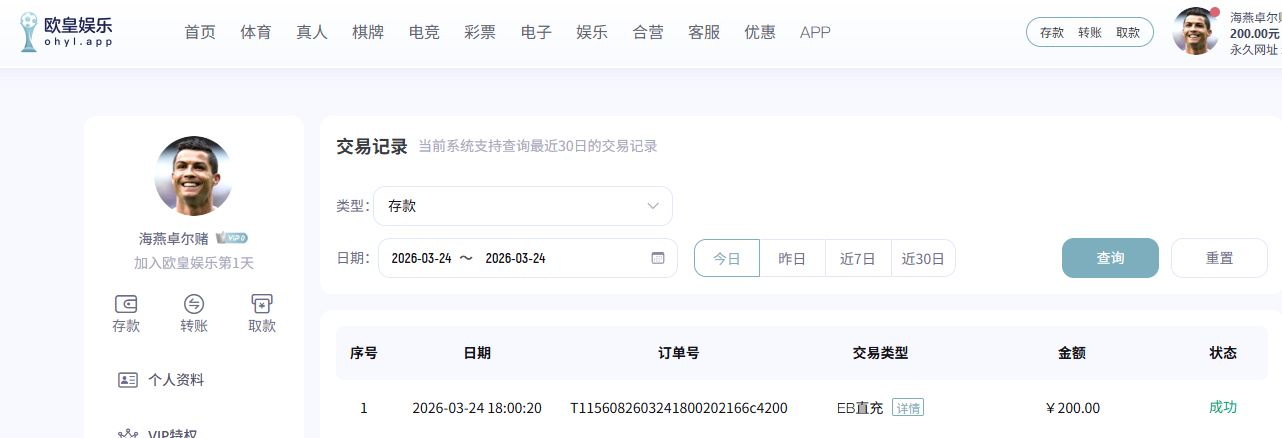Screen dimensions: 1282x438
Task: Open the sidebar 存款 wallet icon
Action: pos(126,304)
